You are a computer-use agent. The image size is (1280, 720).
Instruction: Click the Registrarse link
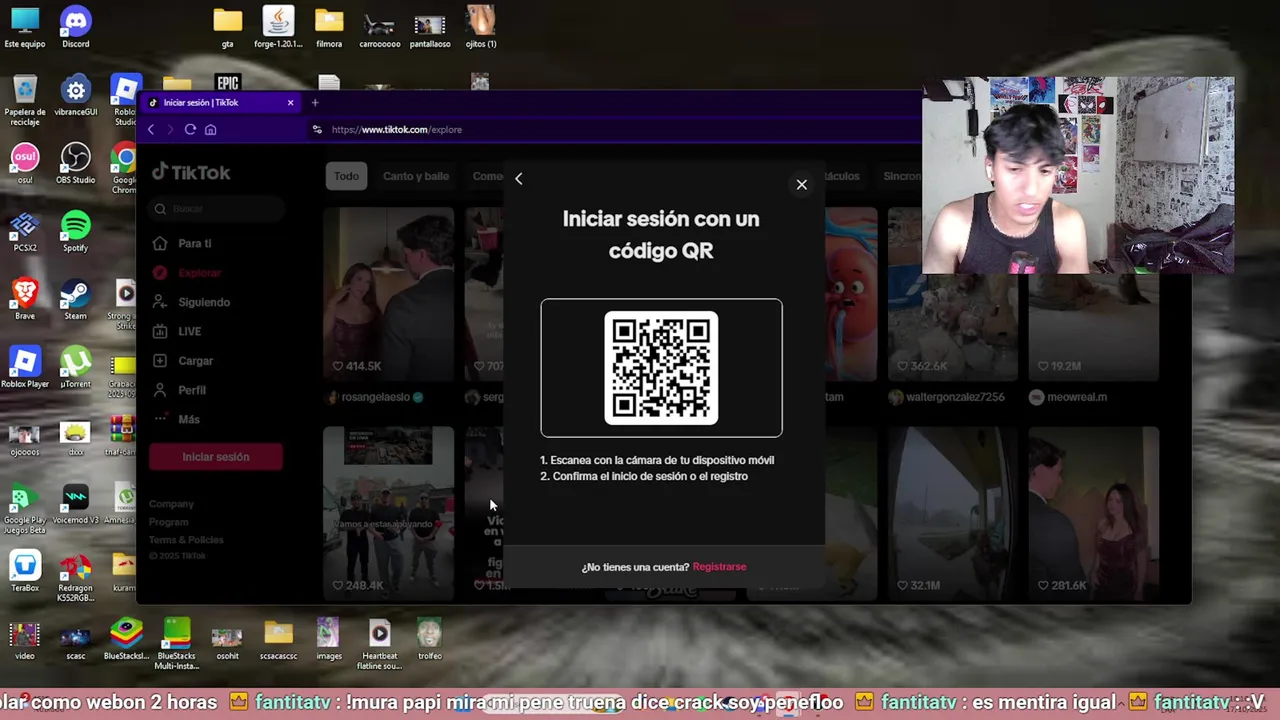click(x=719, y=567)
